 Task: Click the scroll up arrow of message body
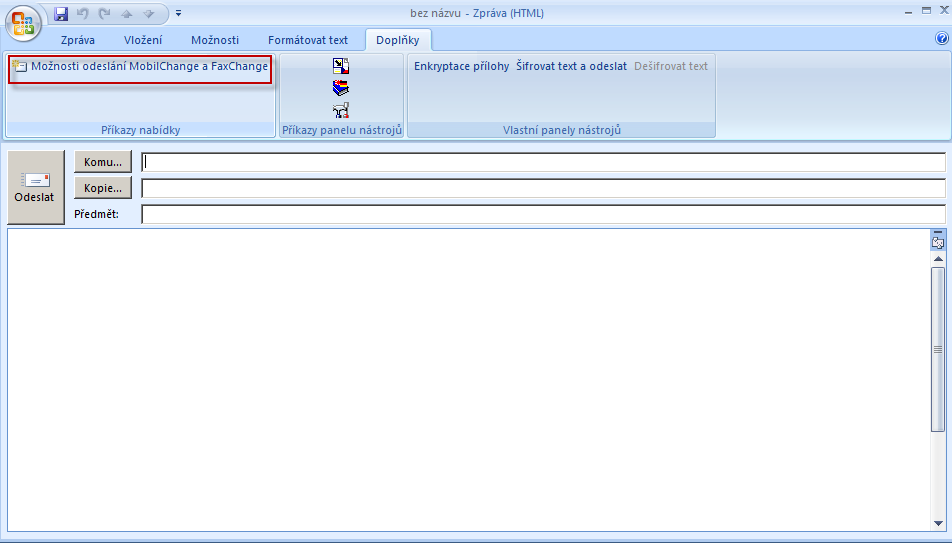coord(938,259)
